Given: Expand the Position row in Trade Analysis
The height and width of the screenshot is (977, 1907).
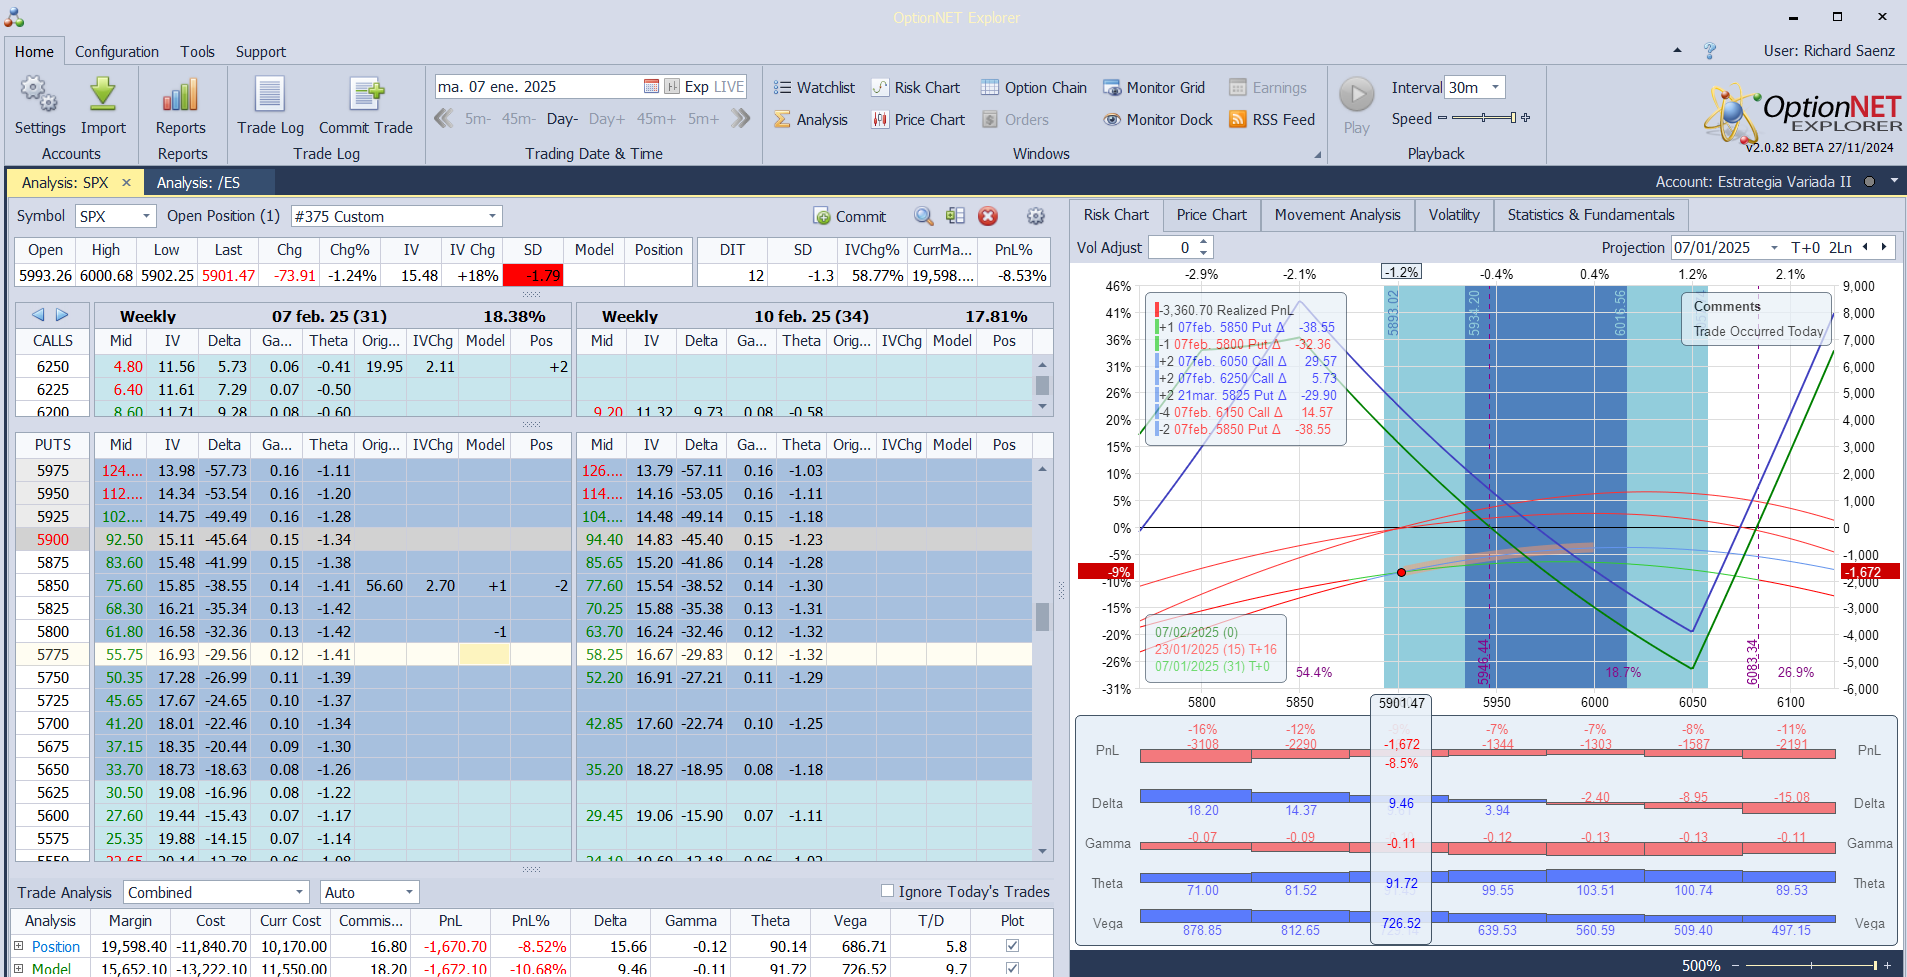Looking at the screenshot, I should (18, 946).
